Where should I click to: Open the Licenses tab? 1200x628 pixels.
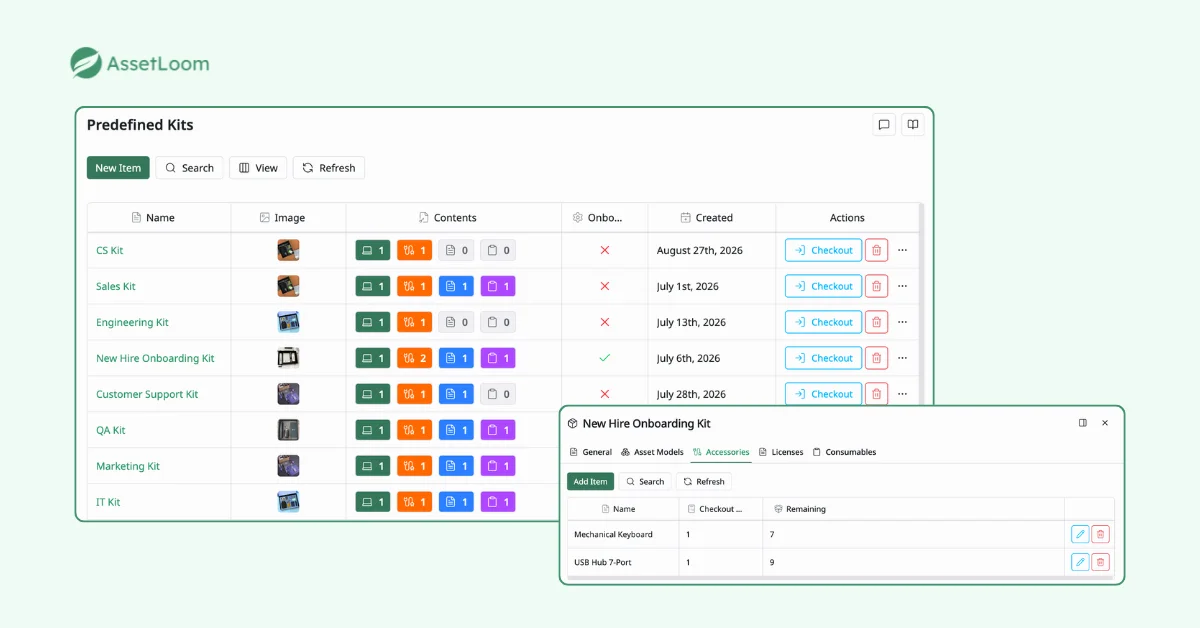[x=781, y=452]
